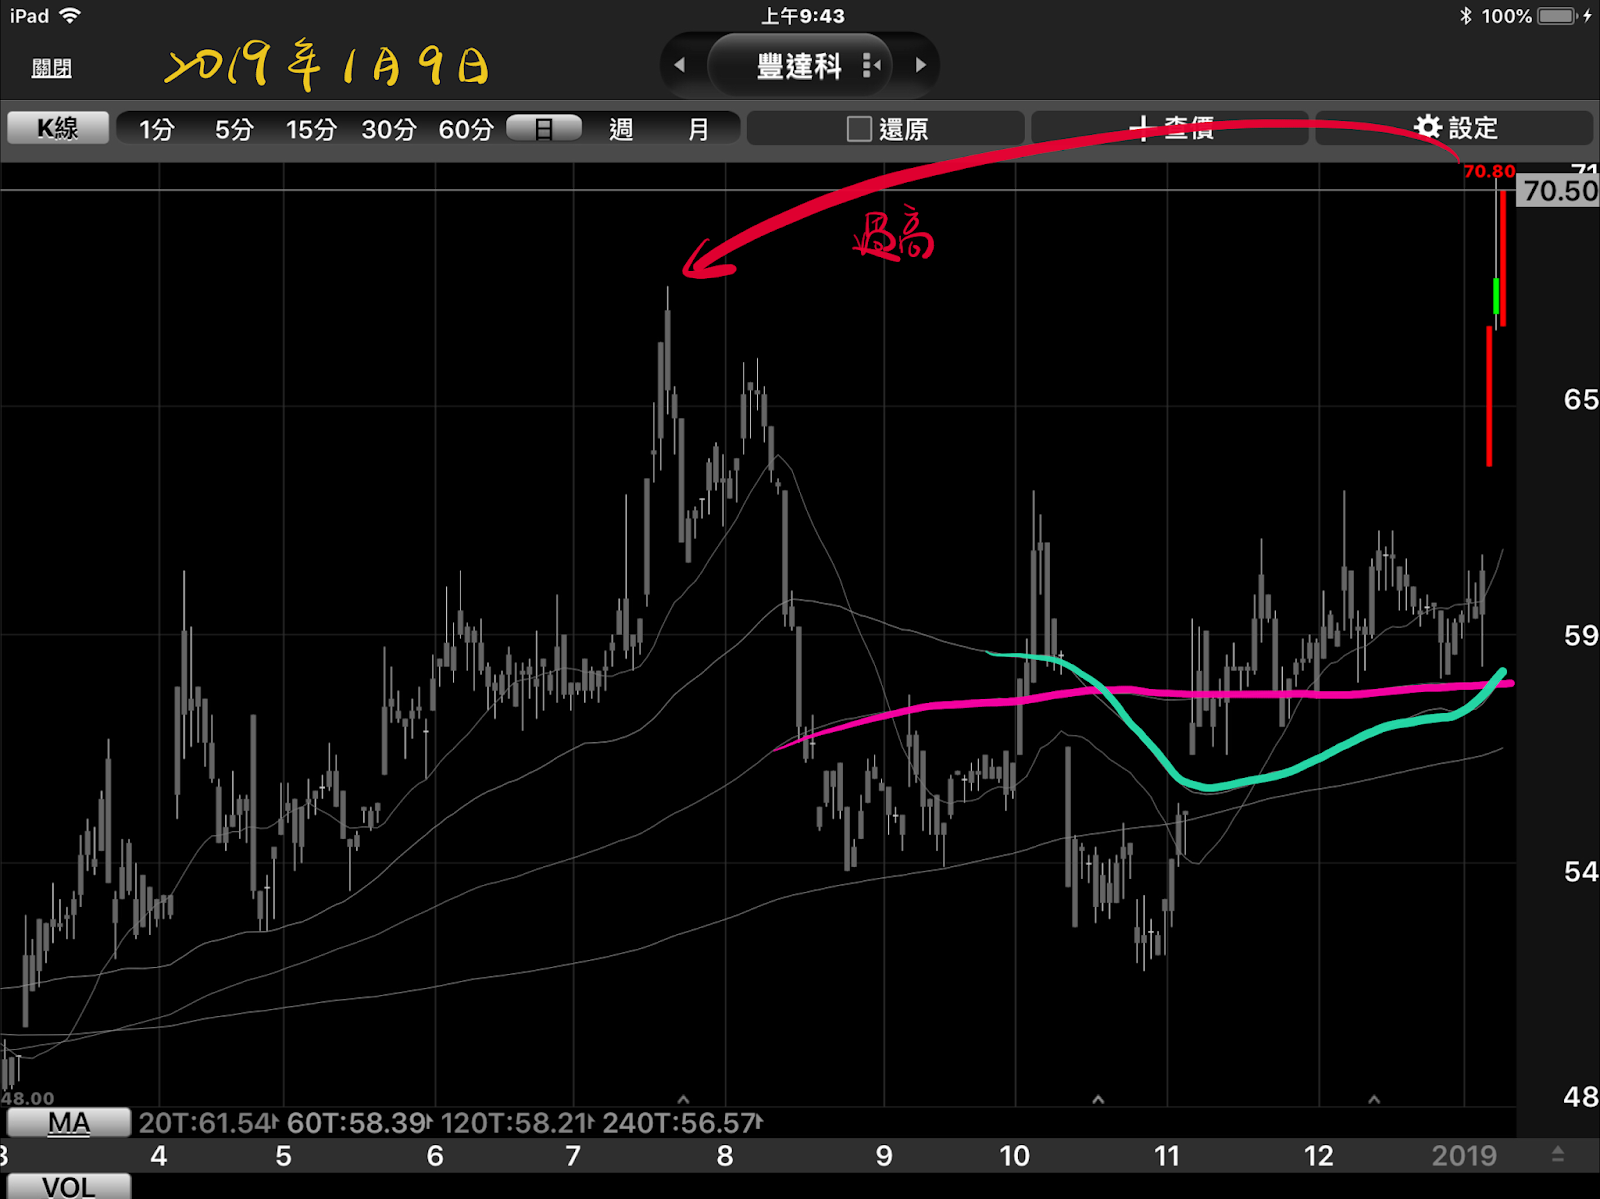Select the 週 weekly timeframe
The image size is (1600, 1199).
click(621, 129)
